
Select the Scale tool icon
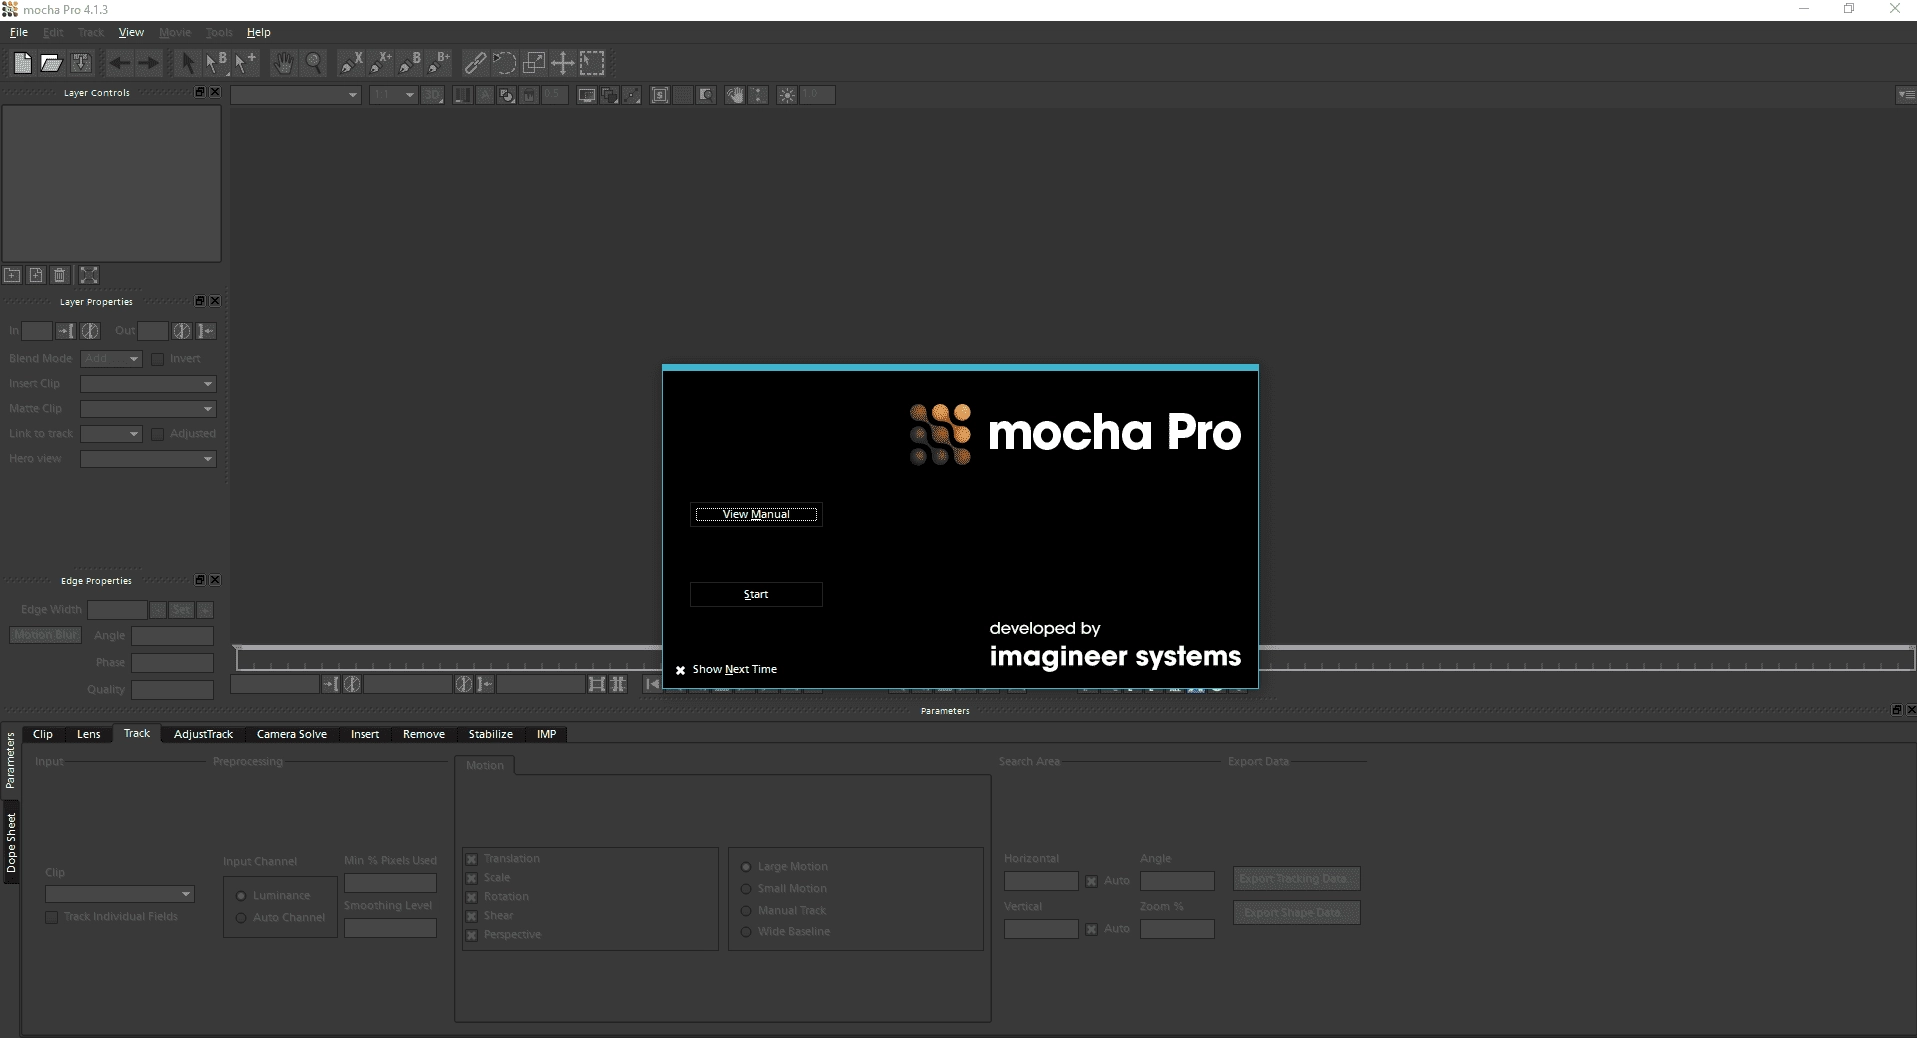point(534,63)
